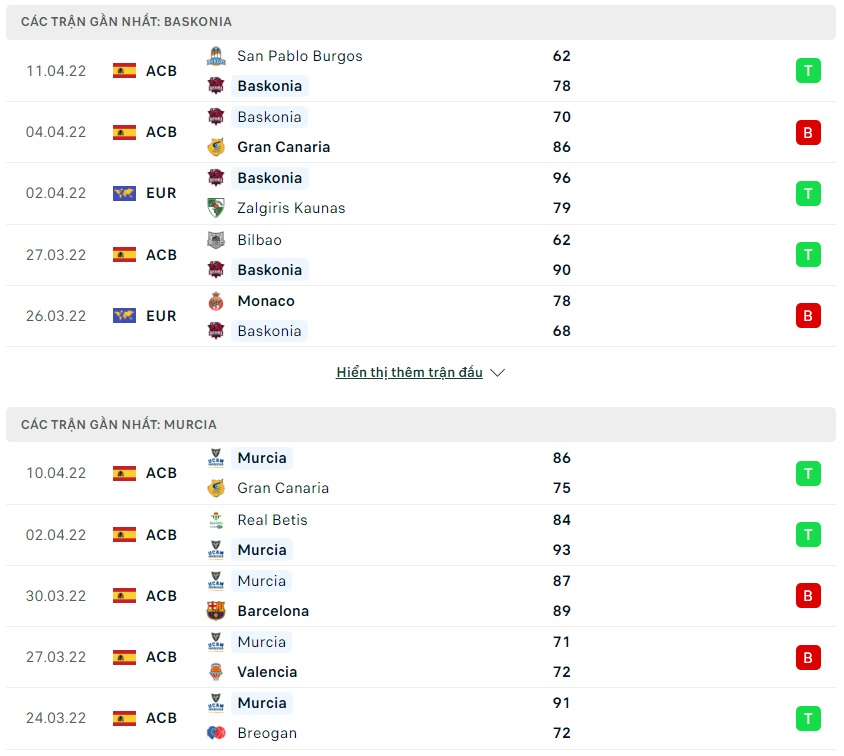844x756 pixels.
Task: Click 'Hiển thị thêm trận đấu' link
Action: pos(409,373)
